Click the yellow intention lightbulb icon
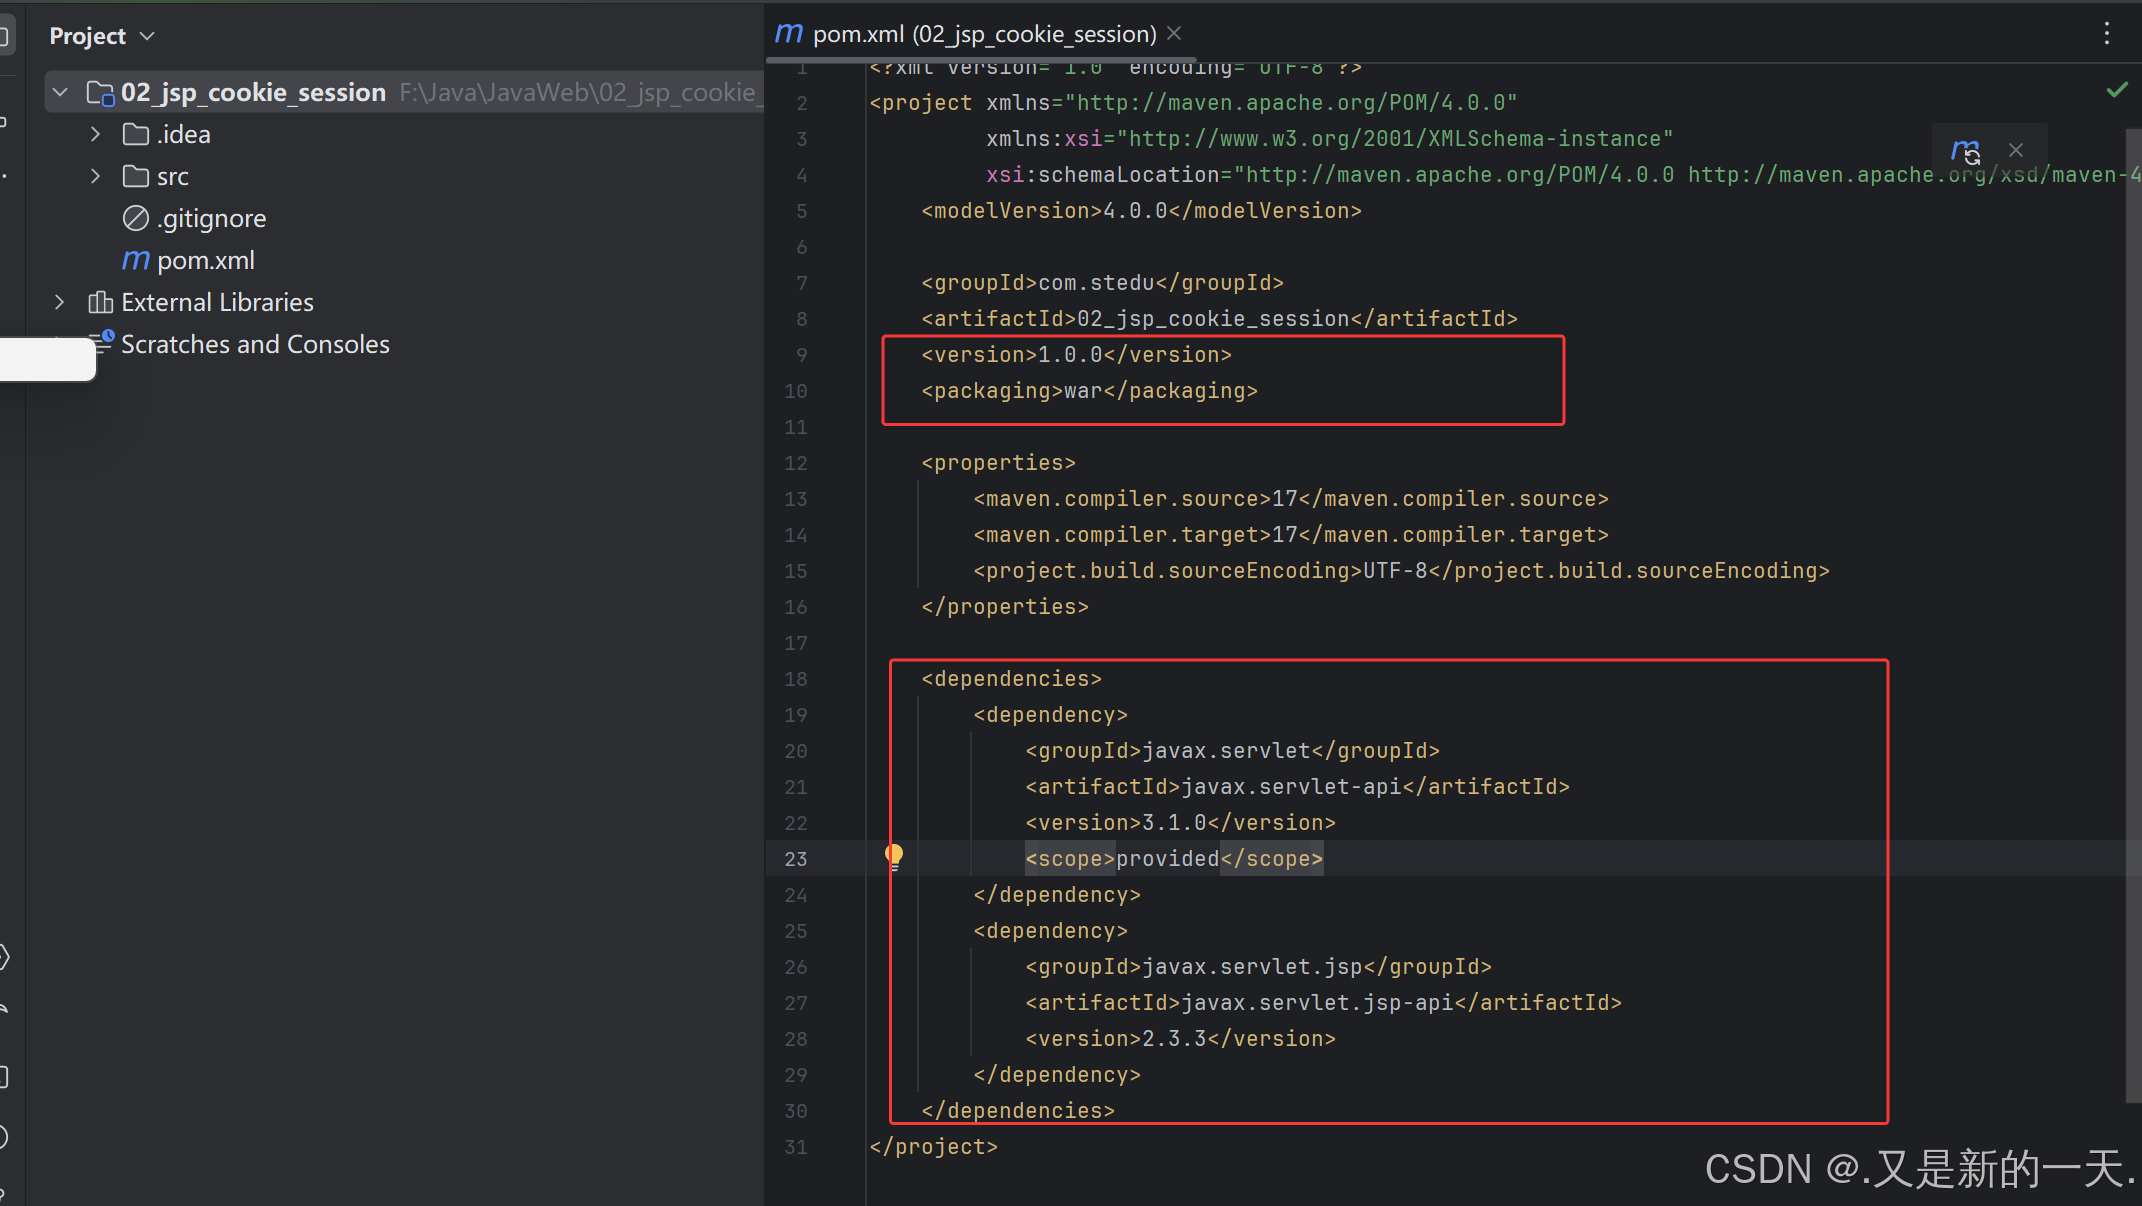Viewport: 2142px width, 1206px height. click(894, 856)
